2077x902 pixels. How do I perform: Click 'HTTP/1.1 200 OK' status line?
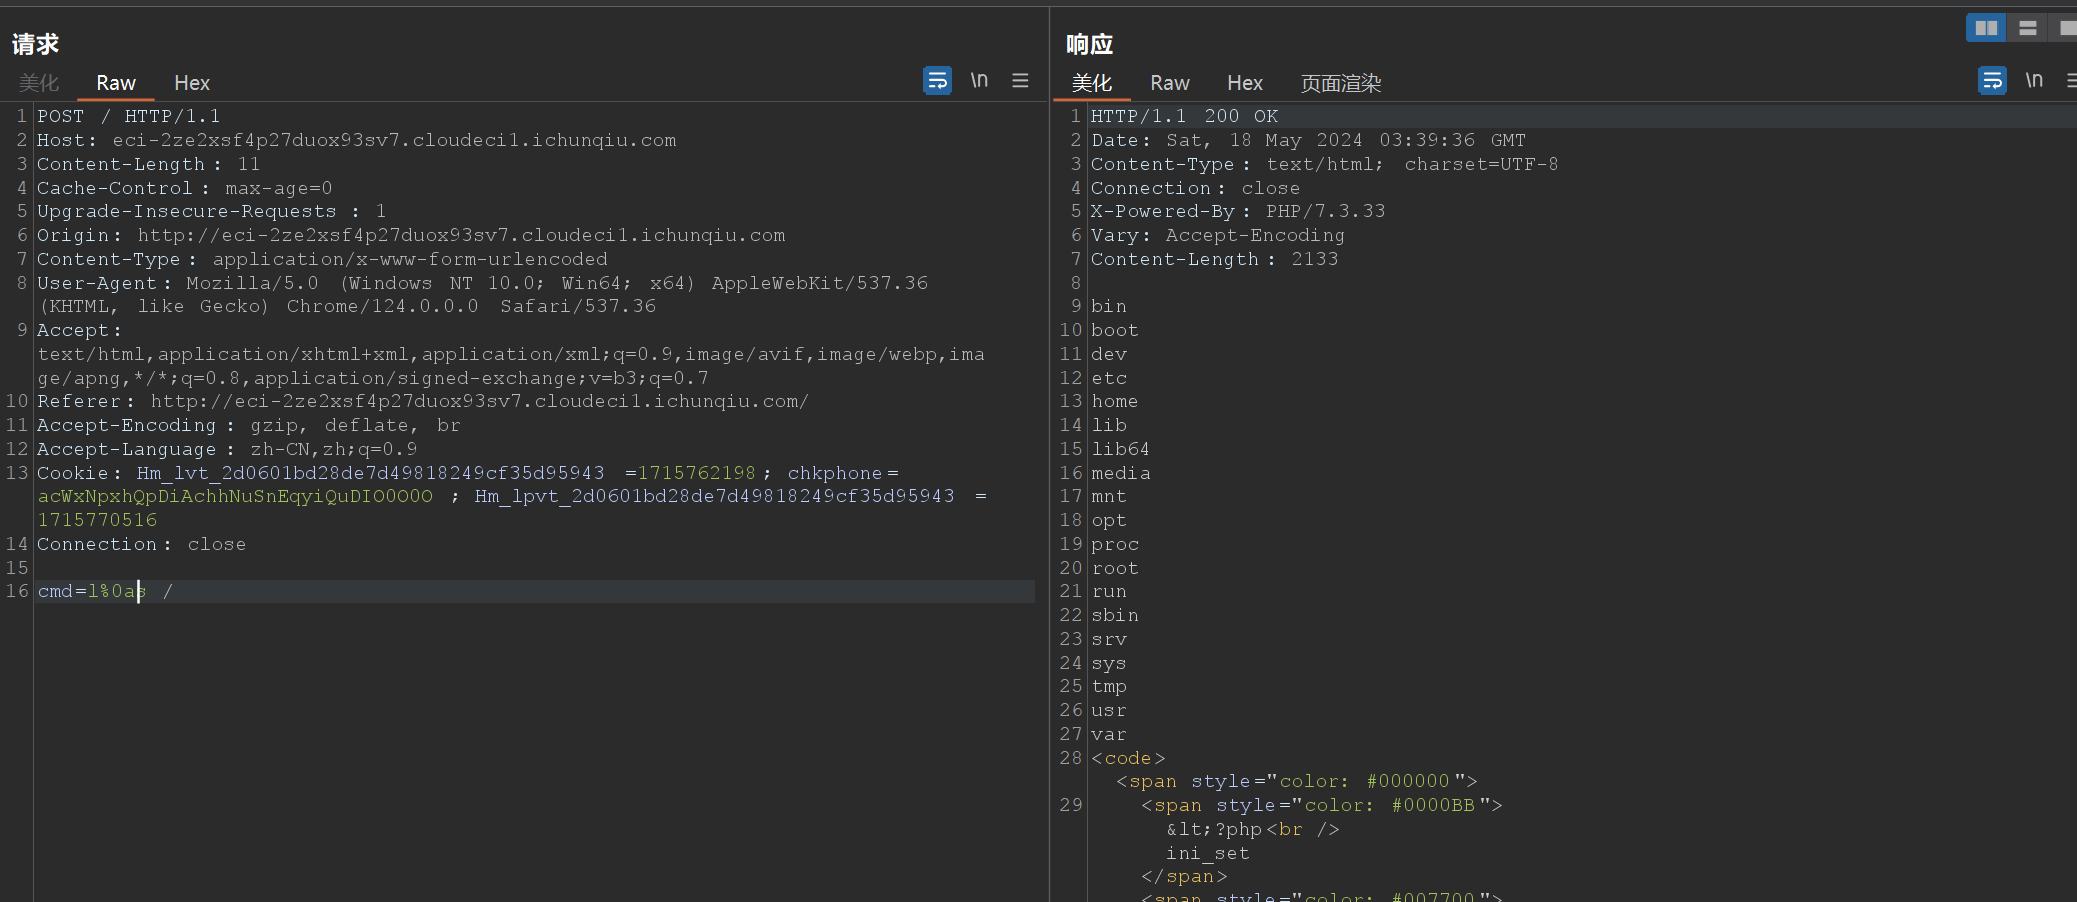pyautogui.click(x=1185, y=116)
